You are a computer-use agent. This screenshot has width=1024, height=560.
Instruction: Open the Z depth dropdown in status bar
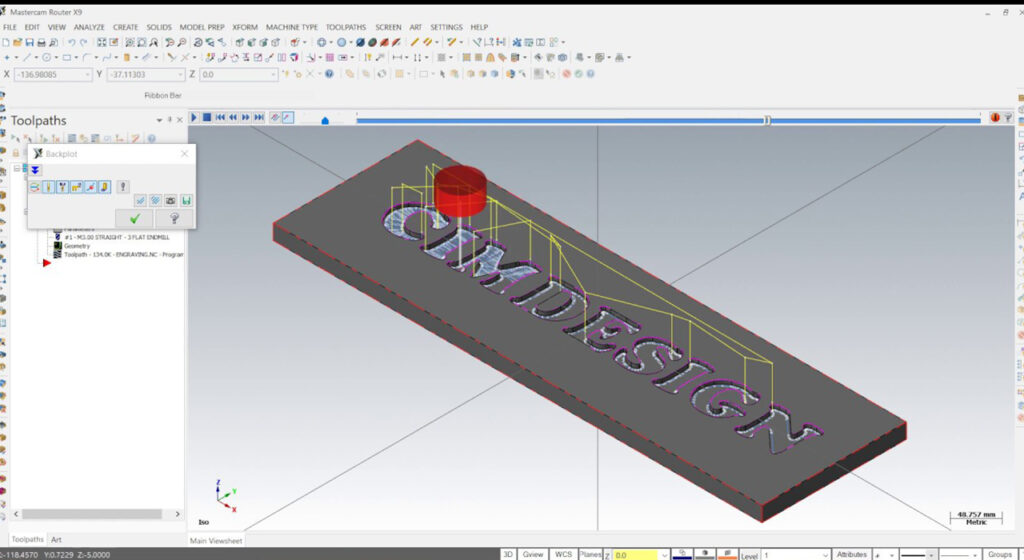664,555
